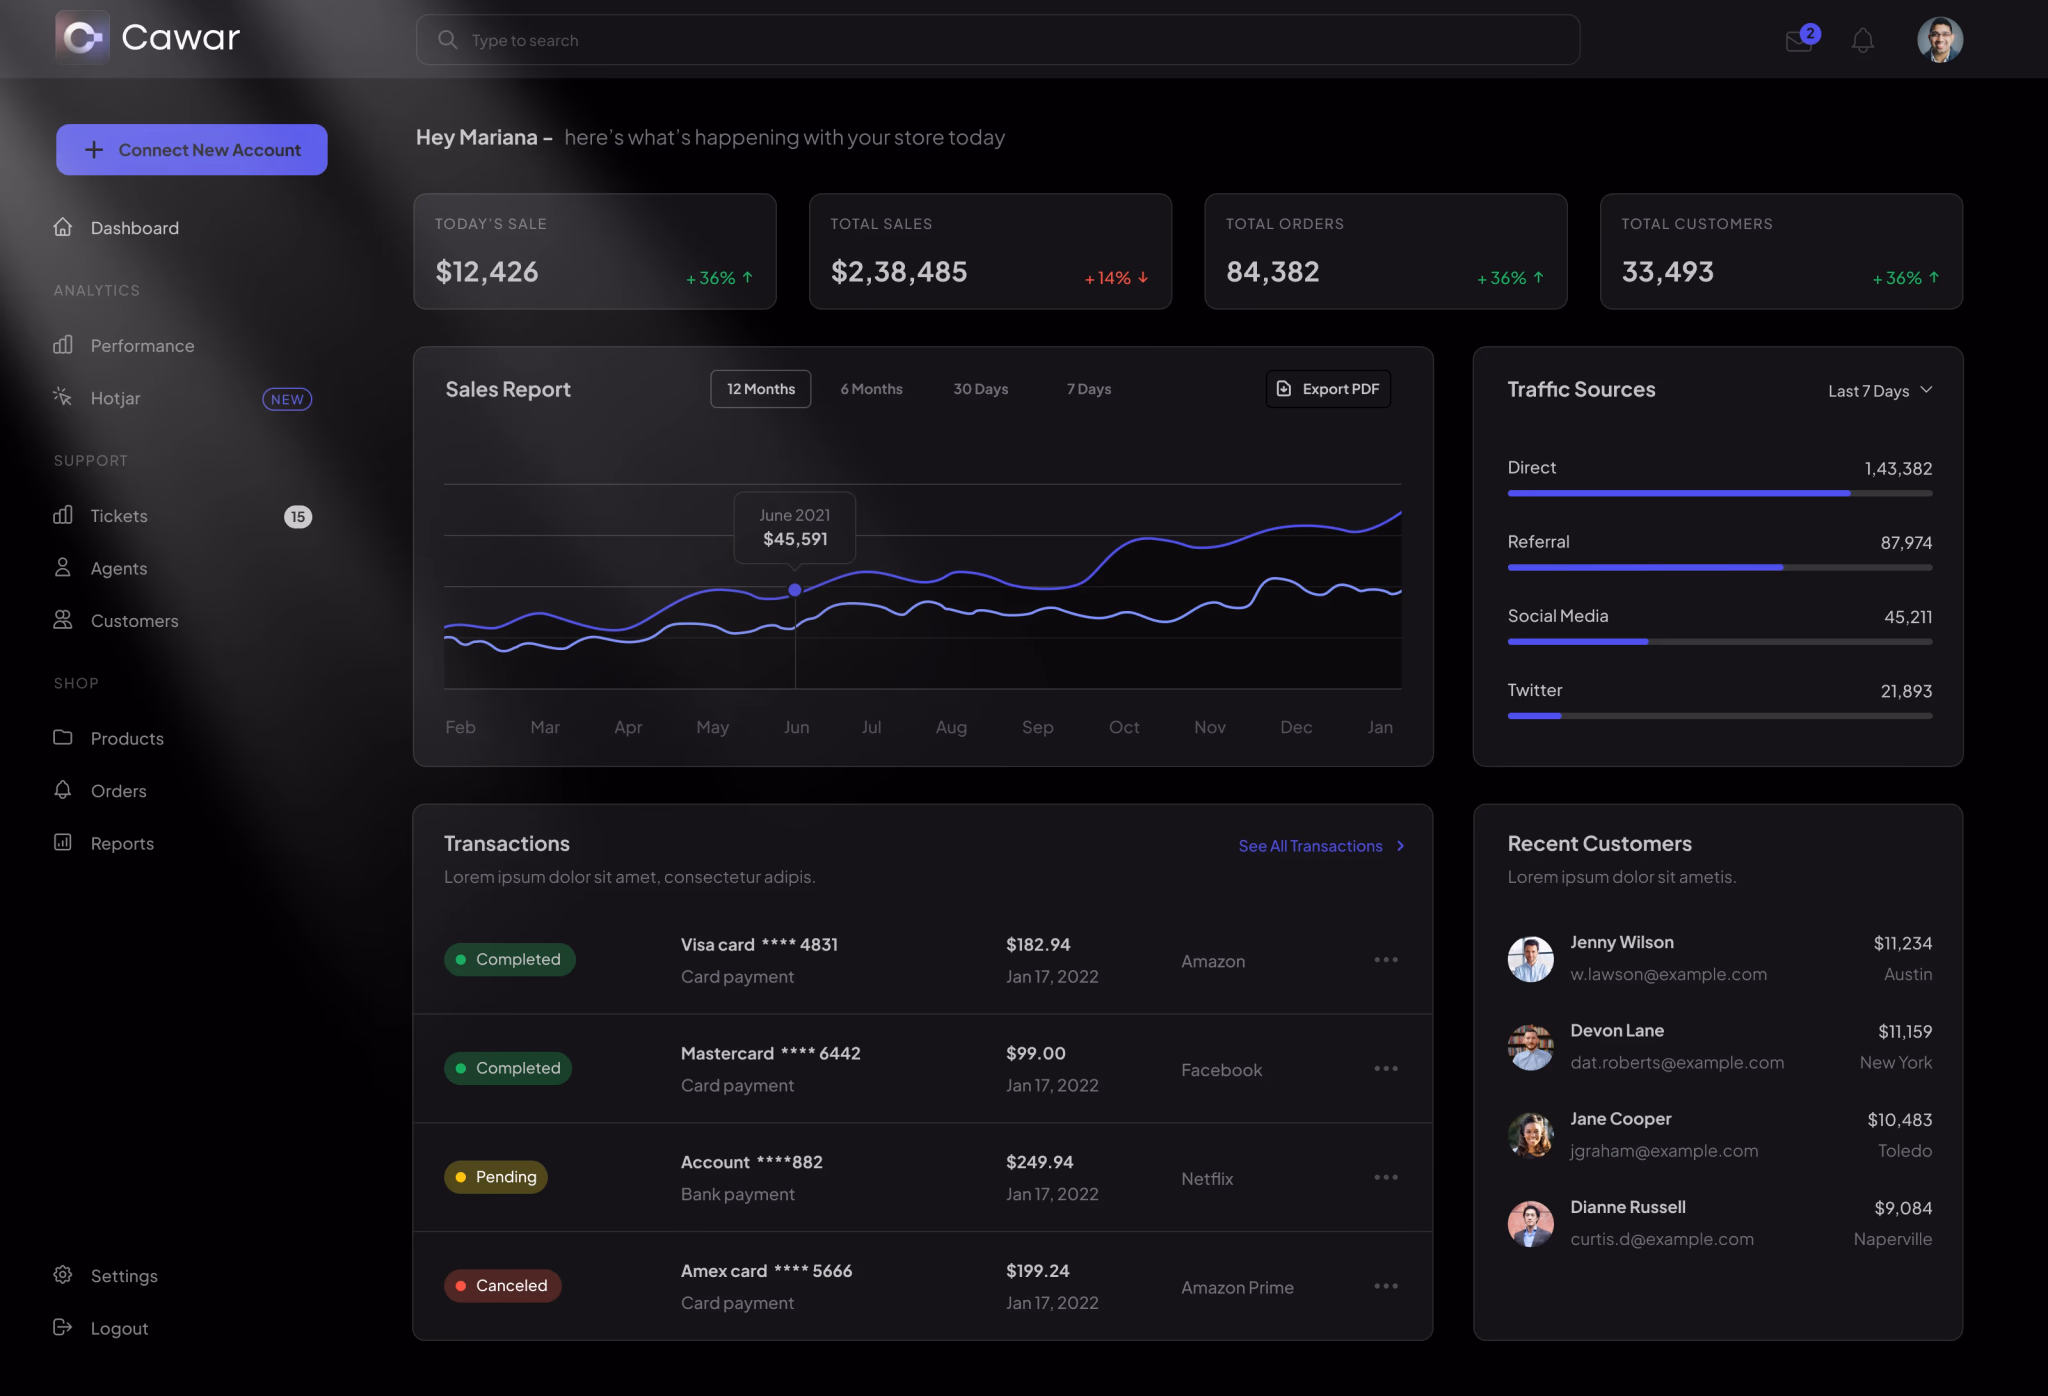Click inside the search field
Screen dimensions: 2048x1396
tap(998, 40)
